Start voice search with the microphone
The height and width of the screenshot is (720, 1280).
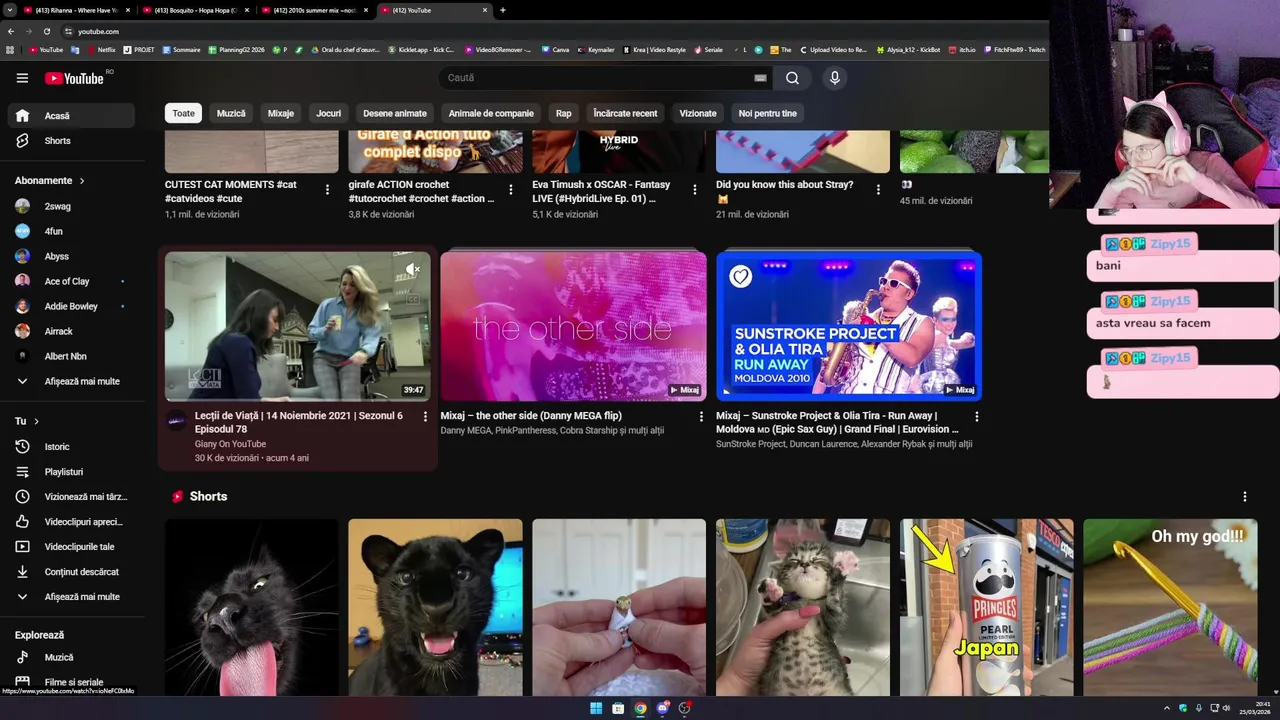(834, 78)
